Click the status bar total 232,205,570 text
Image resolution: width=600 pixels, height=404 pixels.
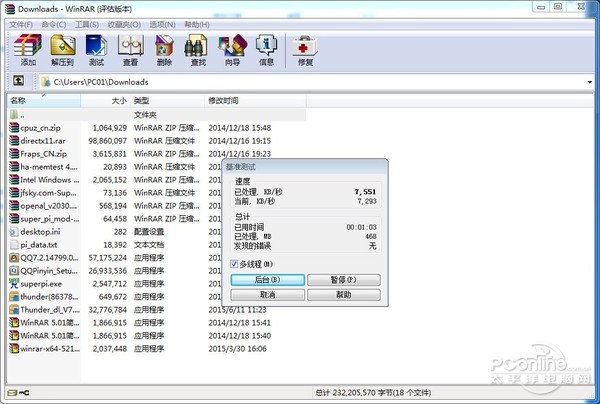click(x=373, y=393)
